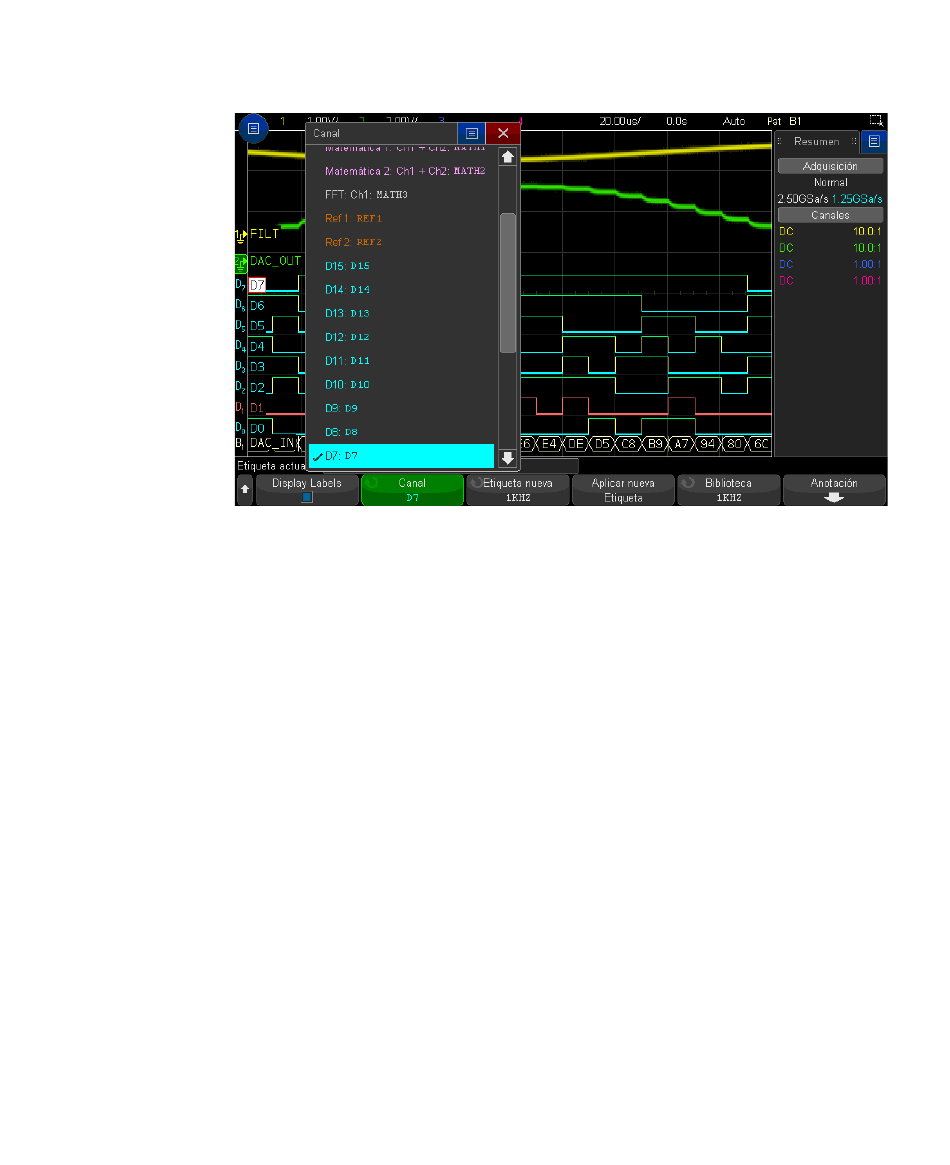
Task: Click the Pat B1 trigger type indicator
Action: 784,121
